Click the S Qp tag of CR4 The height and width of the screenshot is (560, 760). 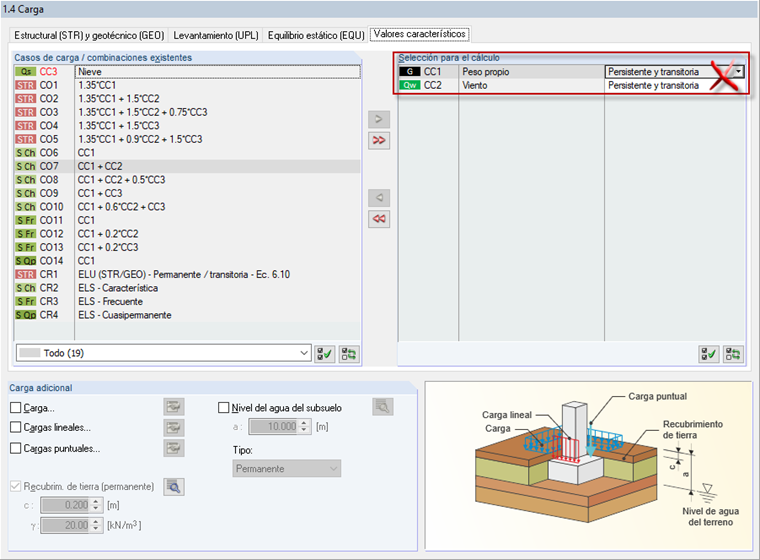[26, 315]
